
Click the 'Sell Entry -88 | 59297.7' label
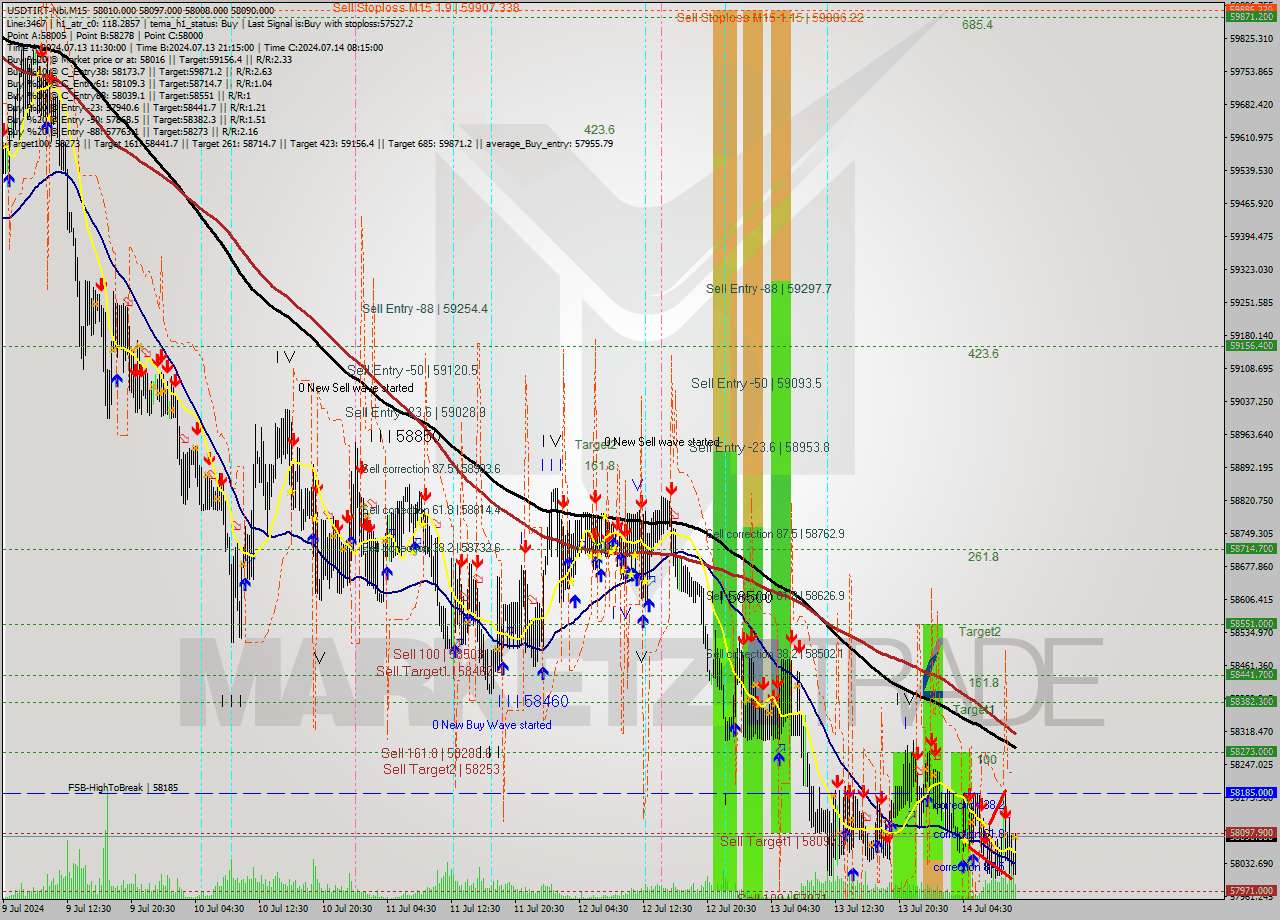769,288
